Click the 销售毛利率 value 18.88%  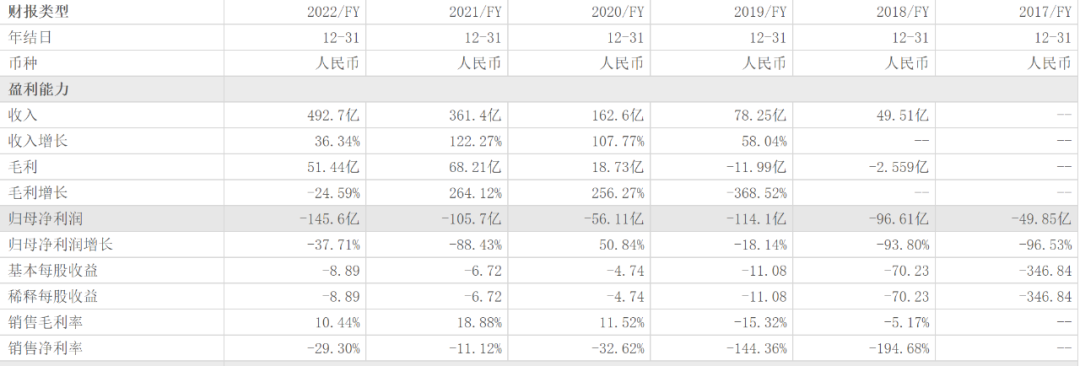click(480, 323)
